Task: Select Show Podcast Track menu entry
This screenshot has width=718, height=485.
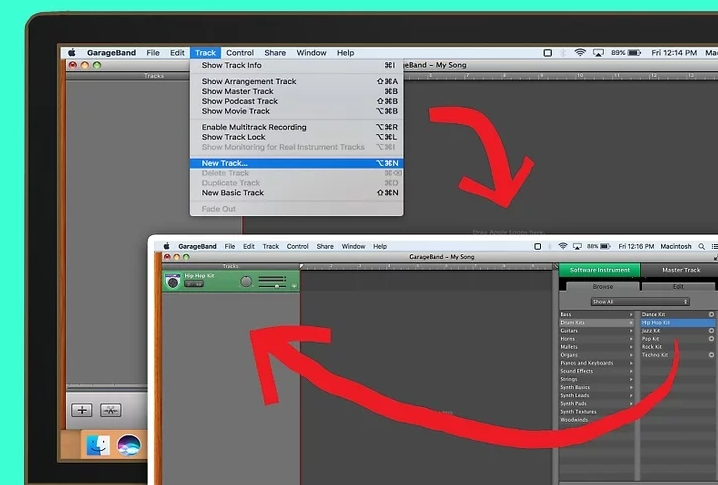Action: pos(297,101)
